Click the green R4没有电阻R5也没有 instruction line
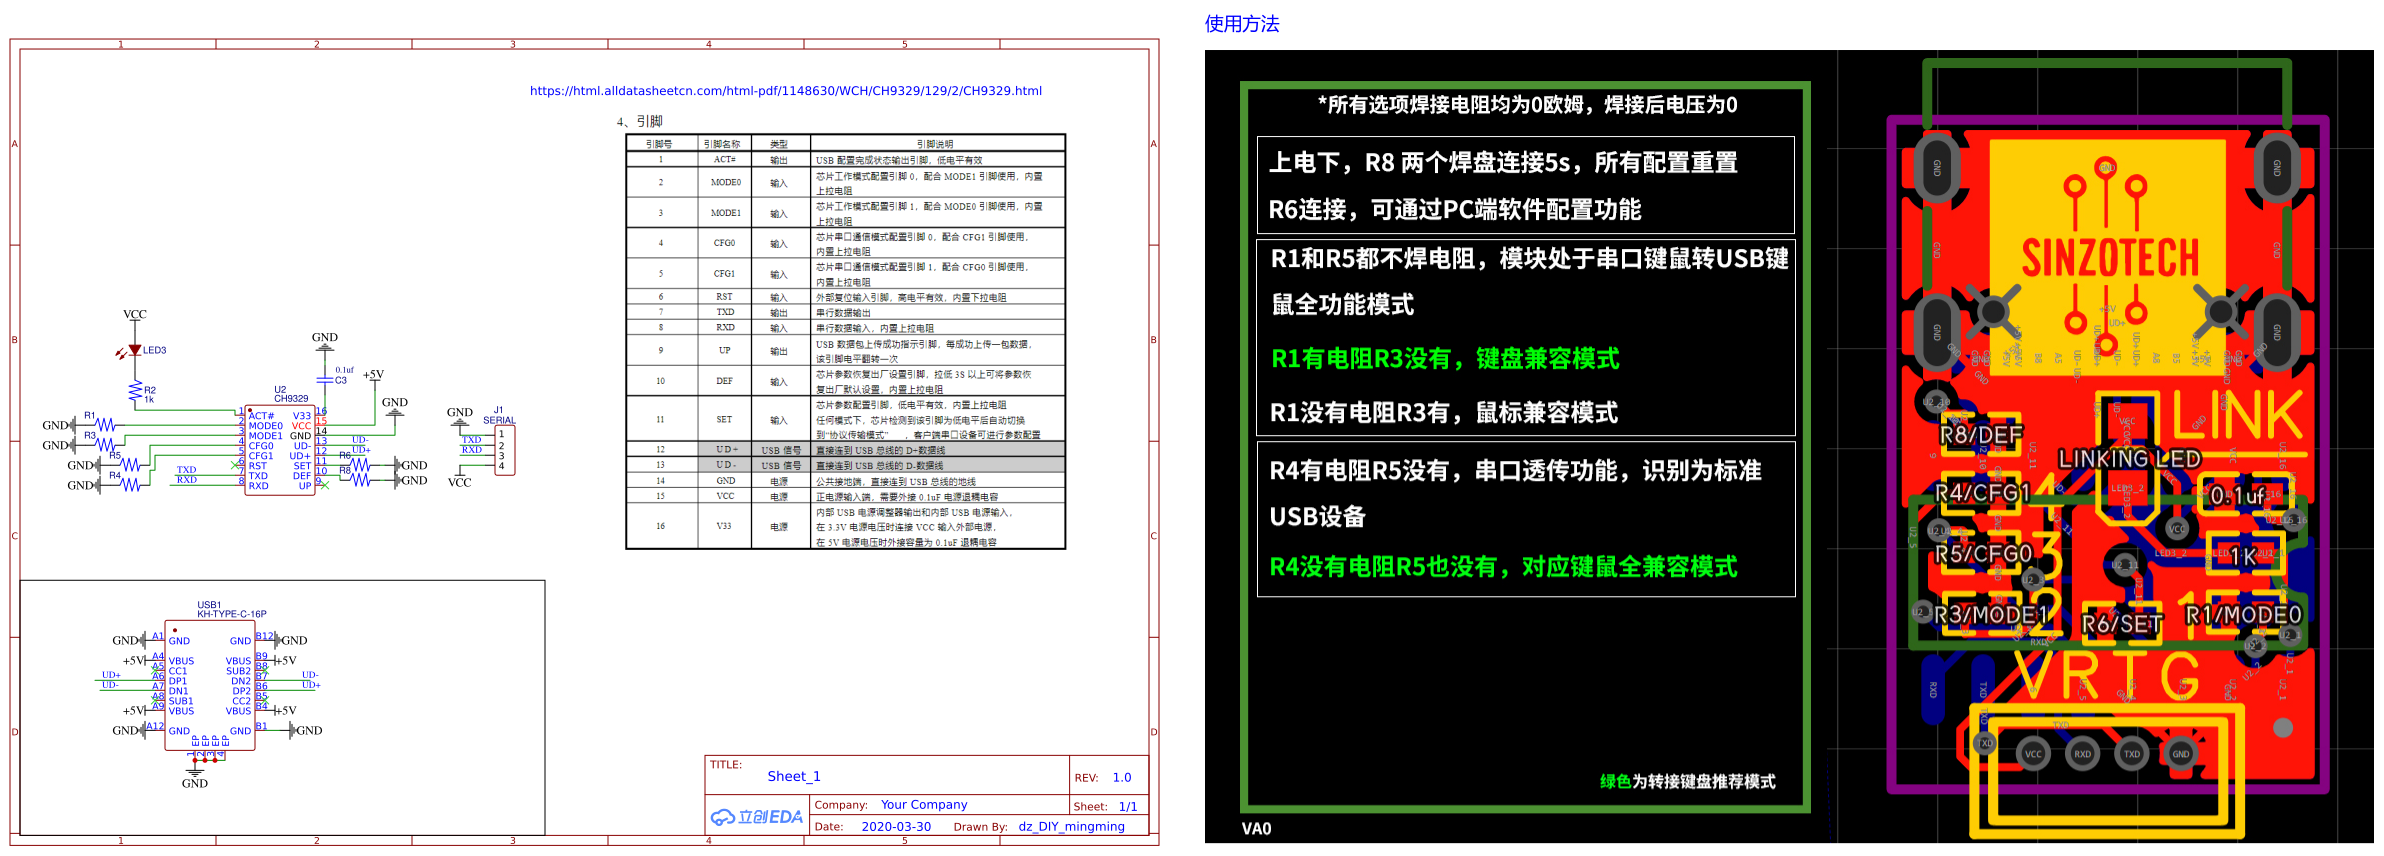 [x=1503, y=567]
